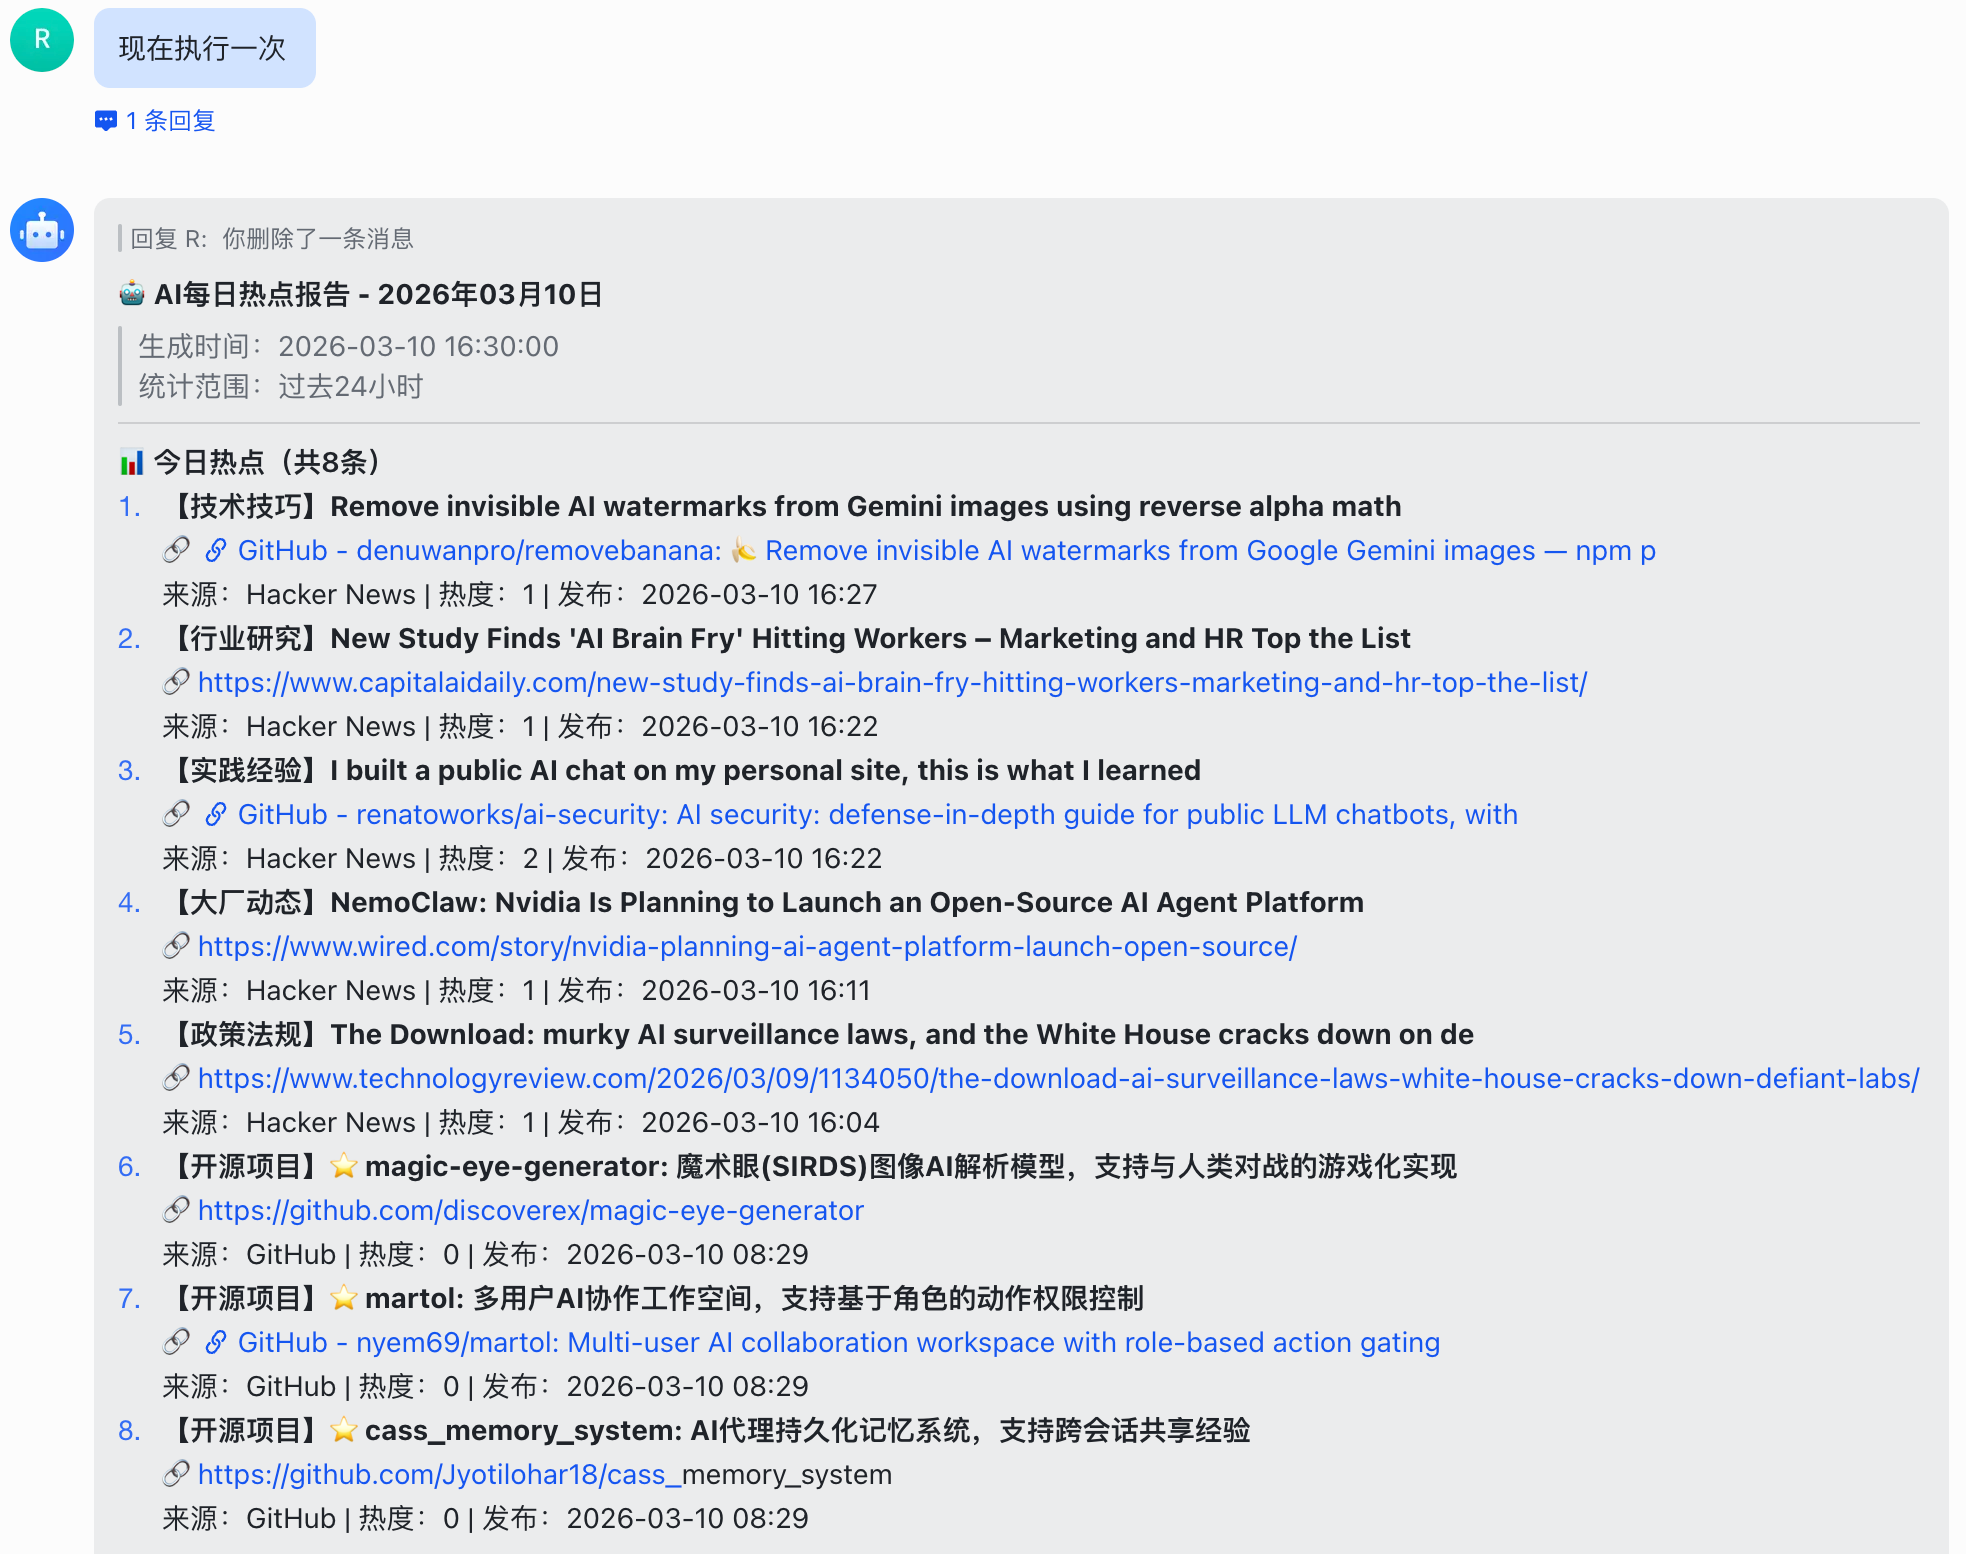Screen dimensions: 1966x1554
Task: Open the 1条回复 reply thread link
Action: pyautogui.click(x=170, y=121)
